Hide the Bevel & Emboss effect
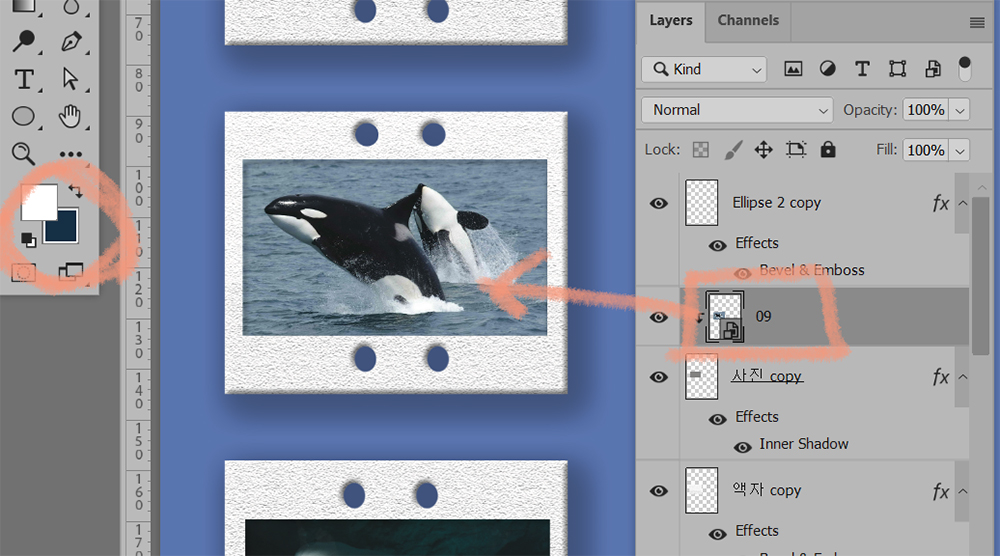Screen dimensions: 1000x556 [x=742, y=274]
